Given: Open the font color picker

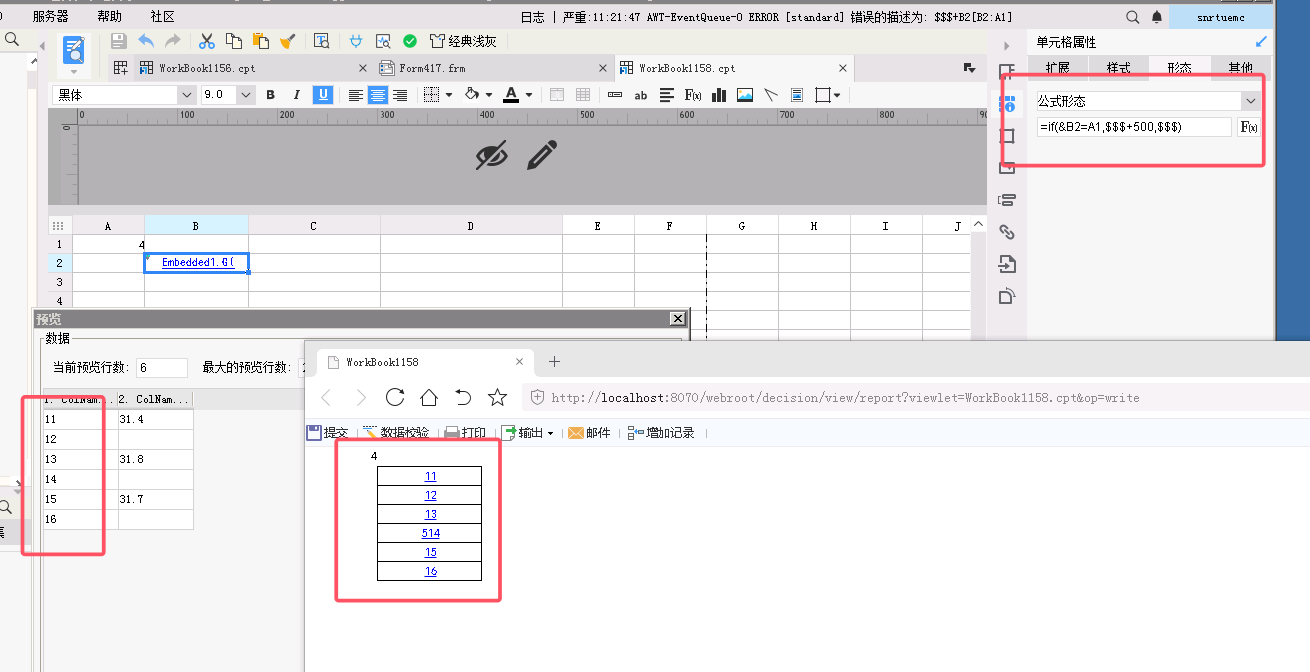Looking at the screenshot, I should (511, 95).
